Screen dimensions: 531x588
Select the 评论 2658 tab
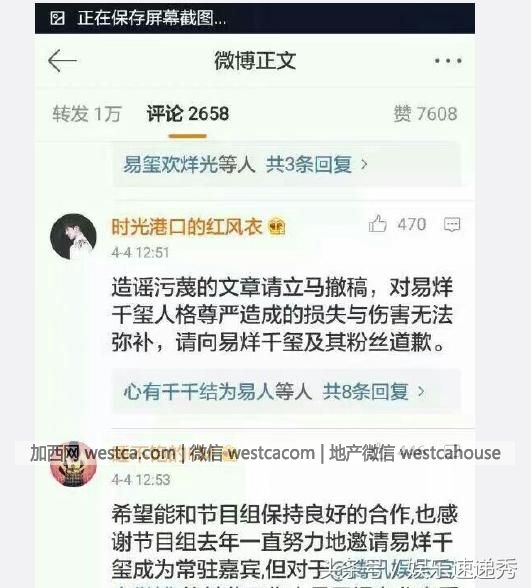[188, 114]
